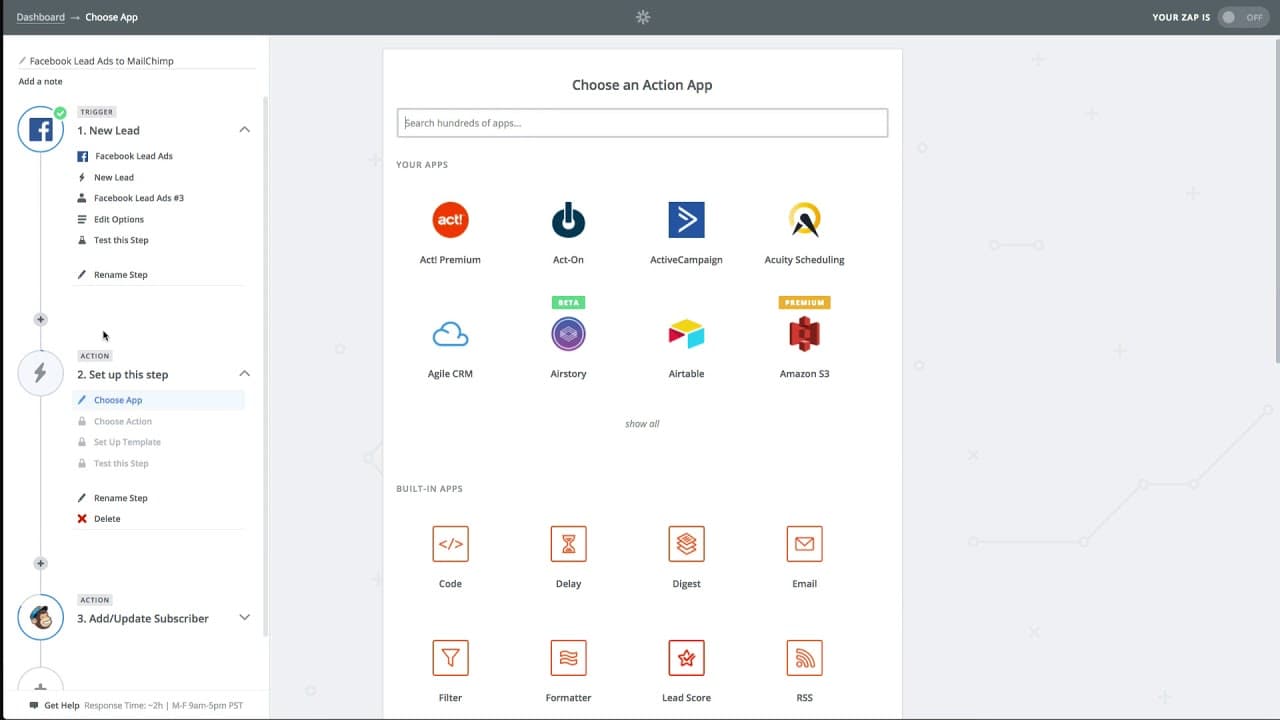Open the Formatter built-in app
Image resolution: width=1280 pixels, height=720 pixels.
click(568, 670)
